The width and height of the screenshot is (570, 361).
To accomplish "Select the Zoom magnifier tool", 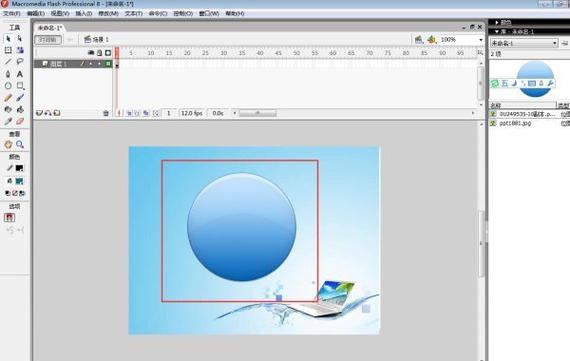I will pyautogui.click(x=20, y=145).
